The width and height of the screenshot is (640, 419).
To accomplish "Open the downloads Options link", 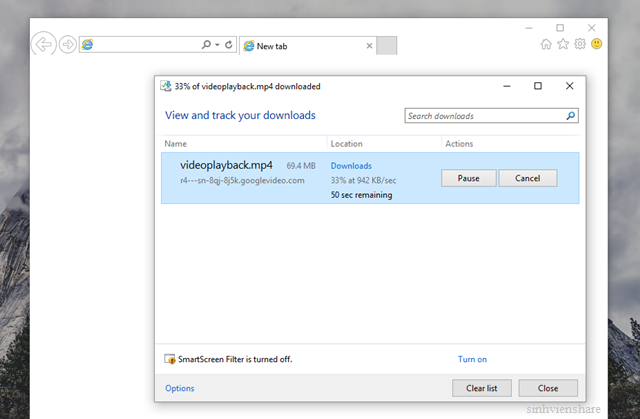I will pyautogui.click(x=180, y=388).
